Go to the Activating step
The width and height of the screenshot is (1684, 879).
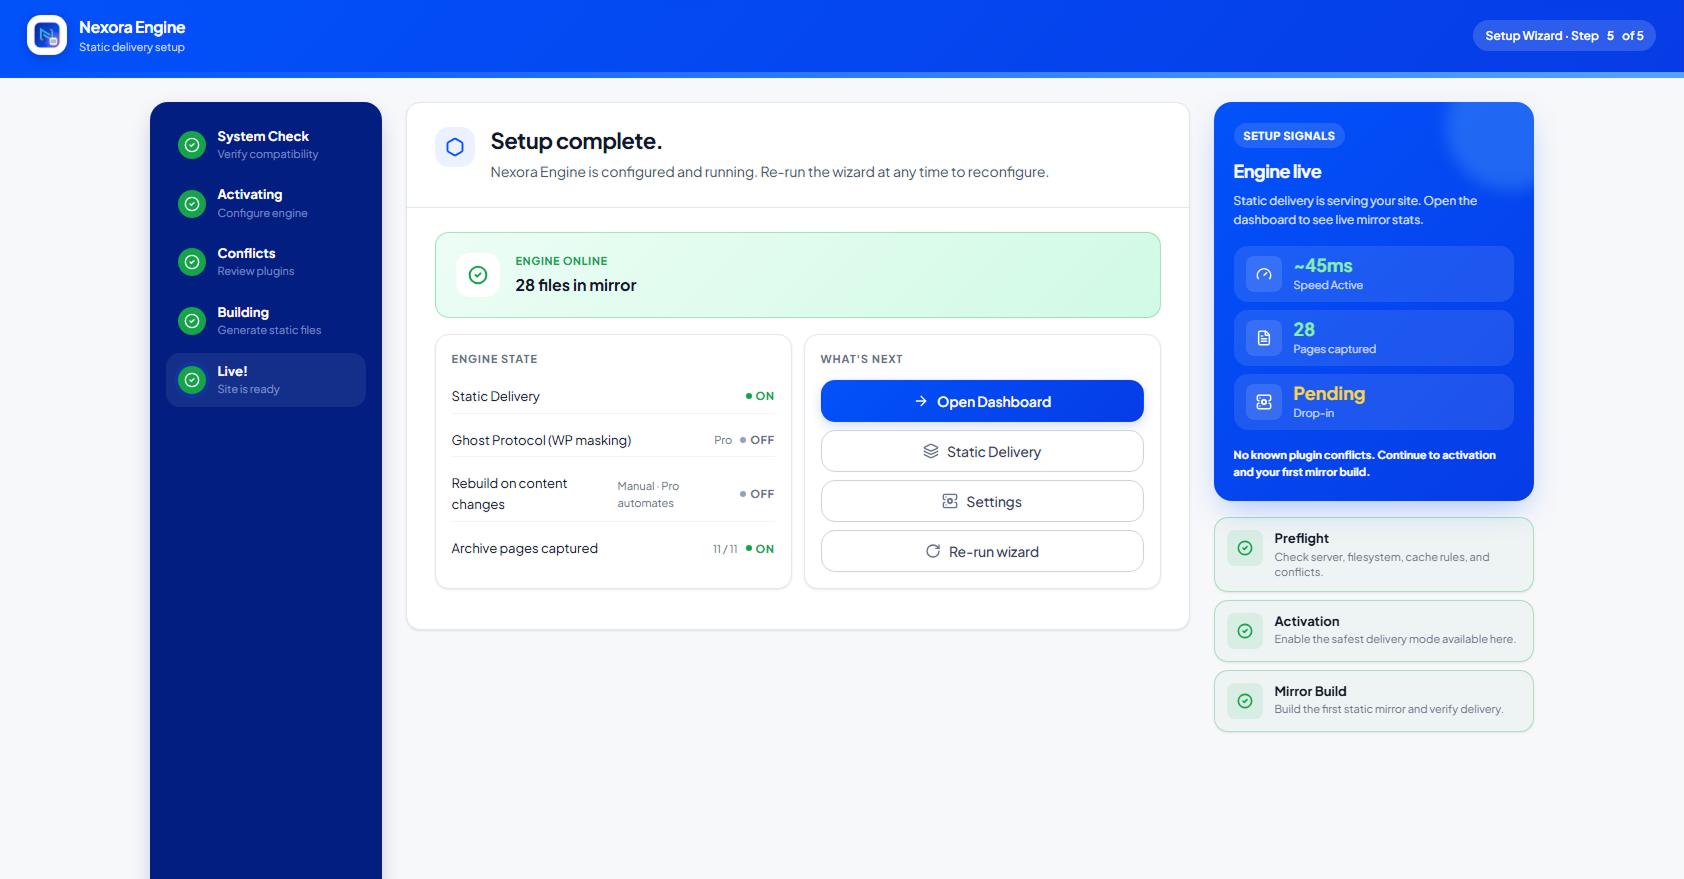[x=266, y=204]
